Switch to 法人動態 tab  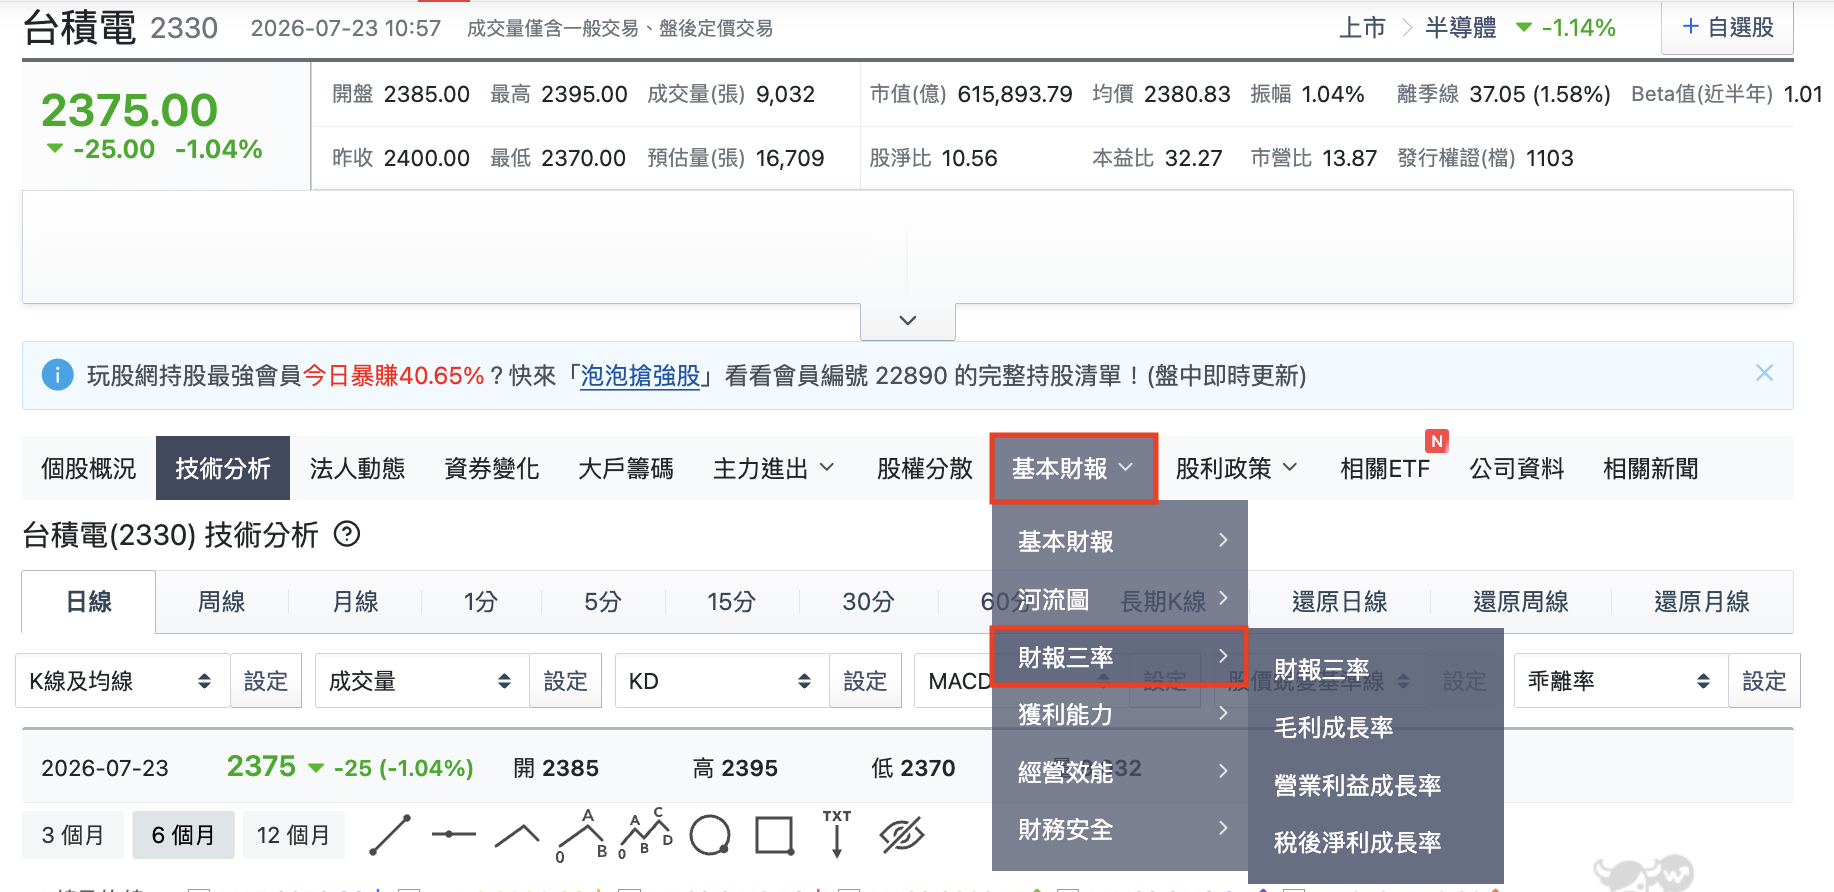point(357,468)
